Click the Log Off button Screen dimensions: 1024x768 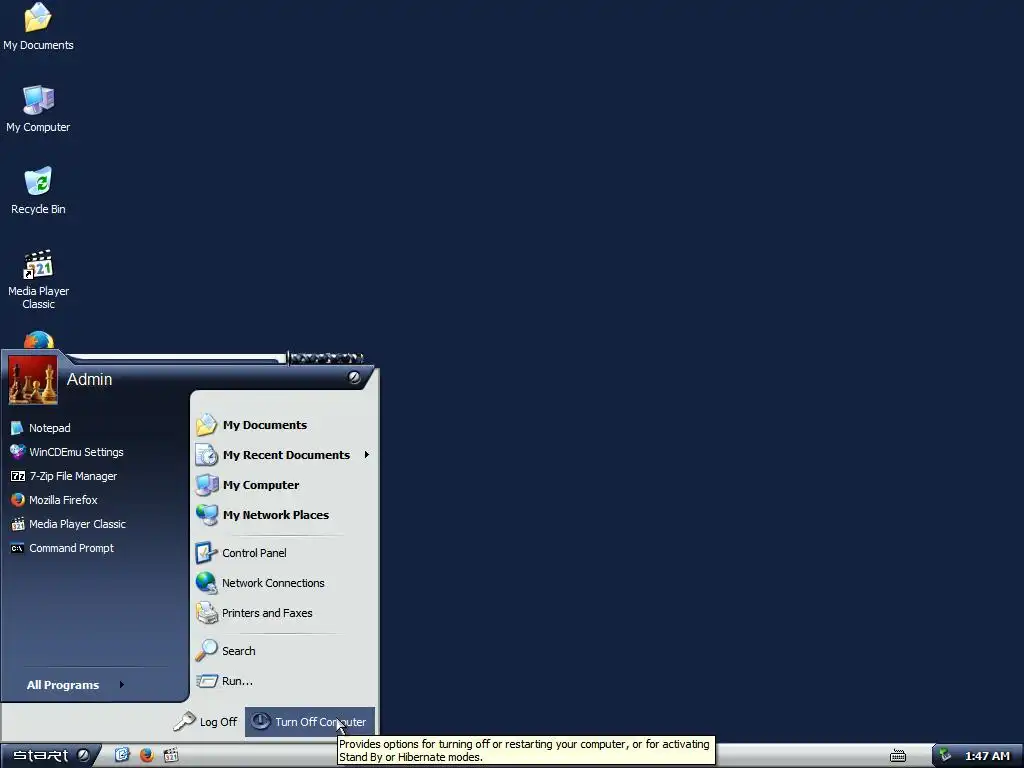click(x=205, y=722)
